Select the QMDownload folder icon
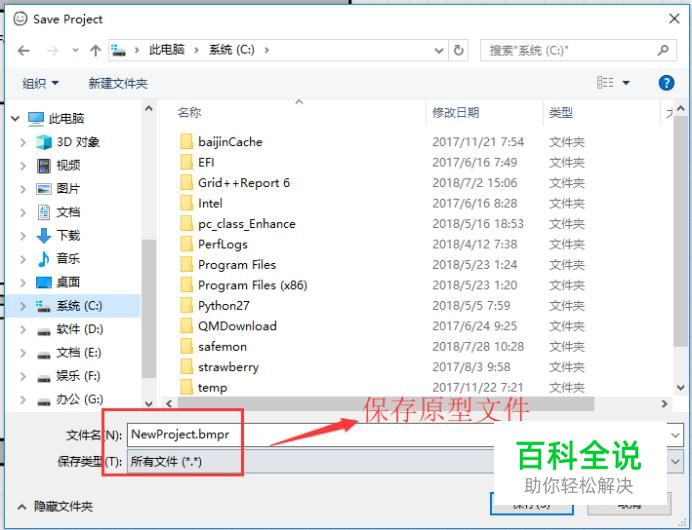The image size is (692, 530). [x=187, y=326]
